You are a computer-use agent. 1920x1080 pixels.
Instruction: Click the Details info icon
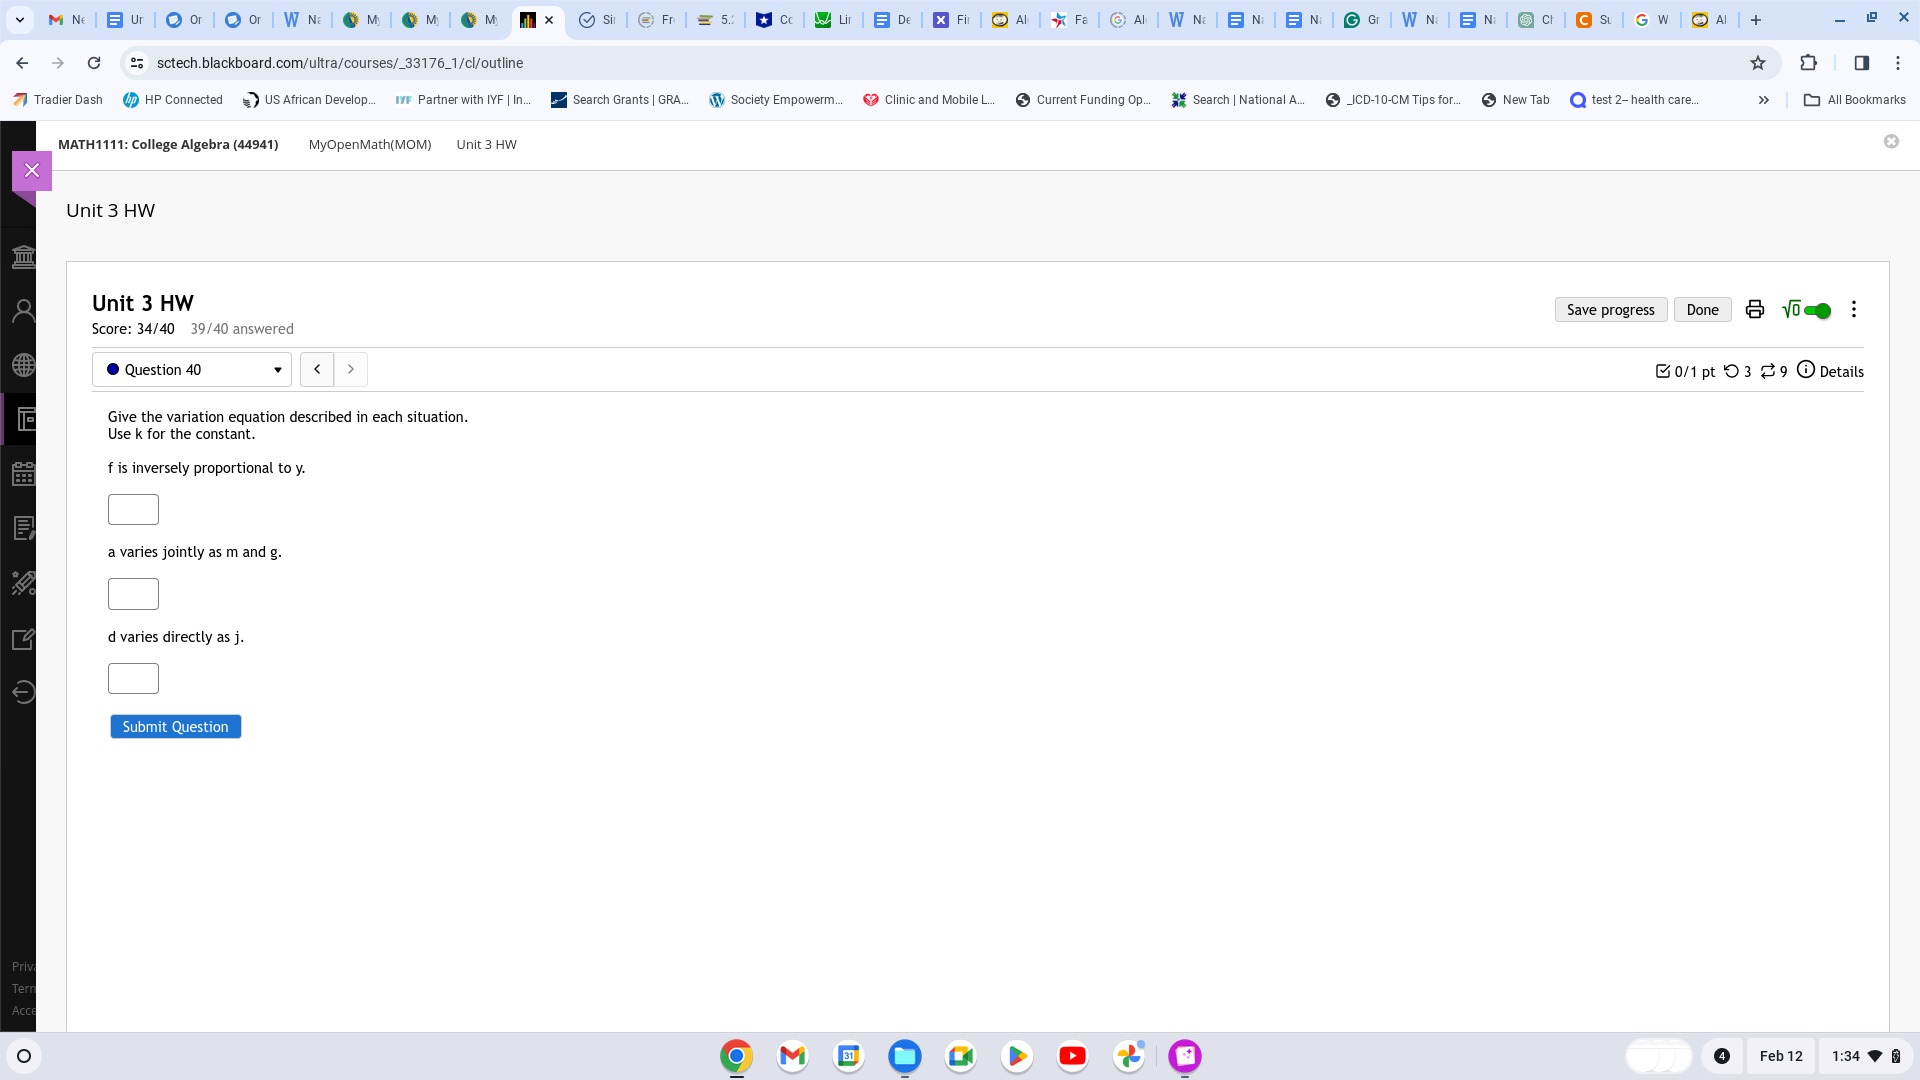(x=1805, y=370)
